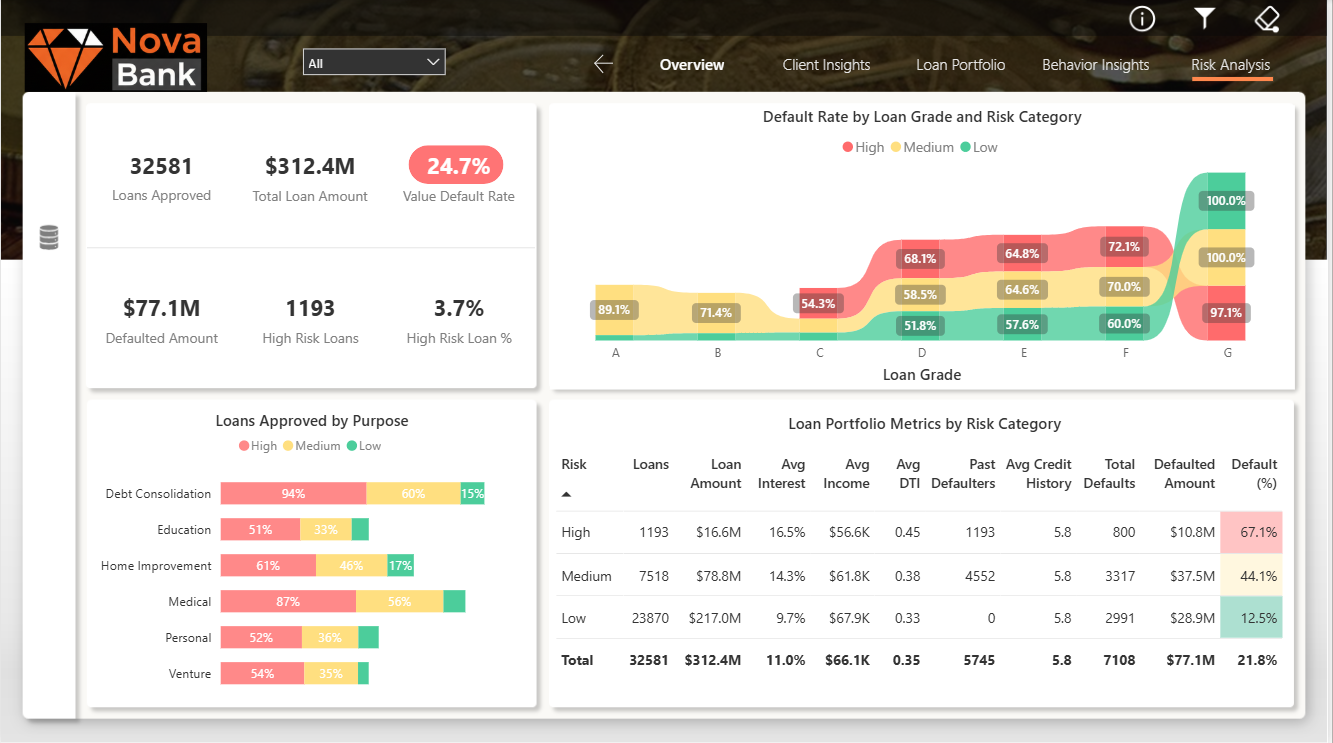Toggle High legend in Default Rate chart
The height and width of the screenshot is (743, 1333).
[x=864, y=147]
